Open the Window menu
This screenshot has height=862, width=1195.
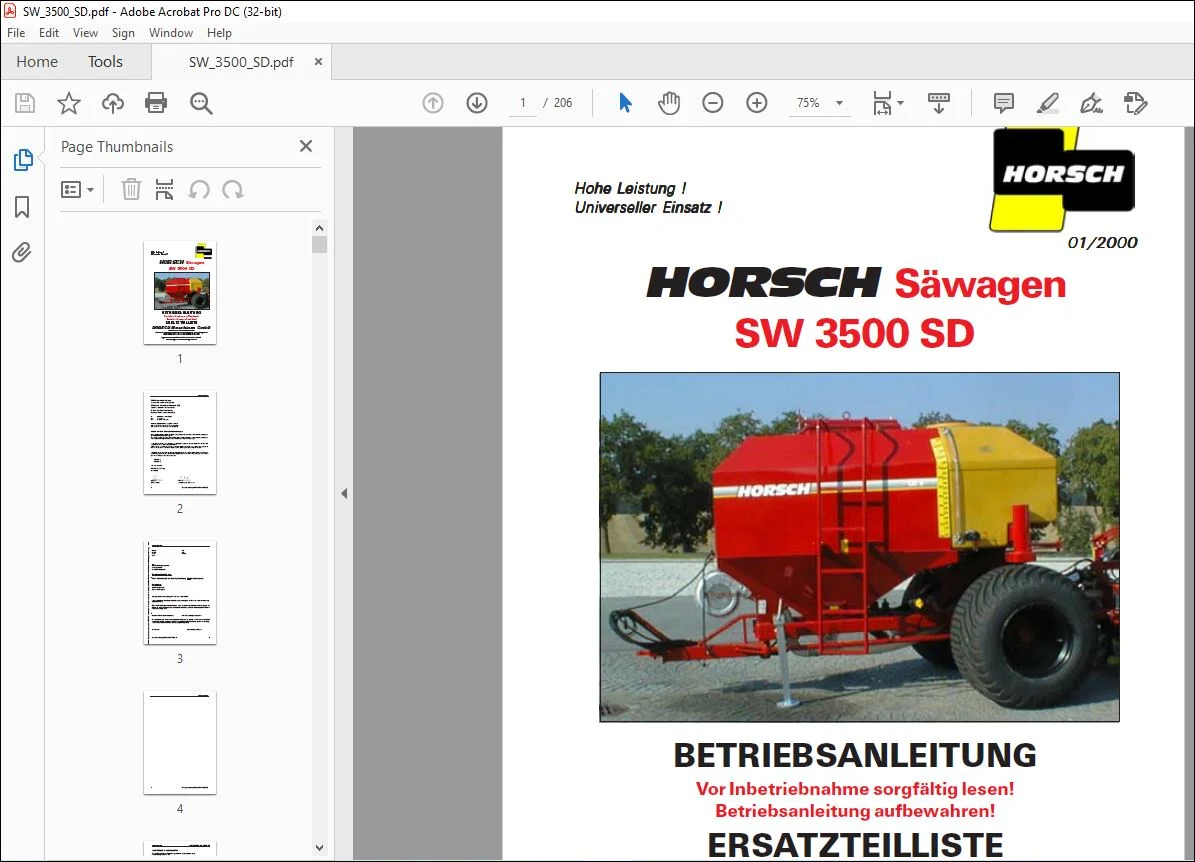171,33
